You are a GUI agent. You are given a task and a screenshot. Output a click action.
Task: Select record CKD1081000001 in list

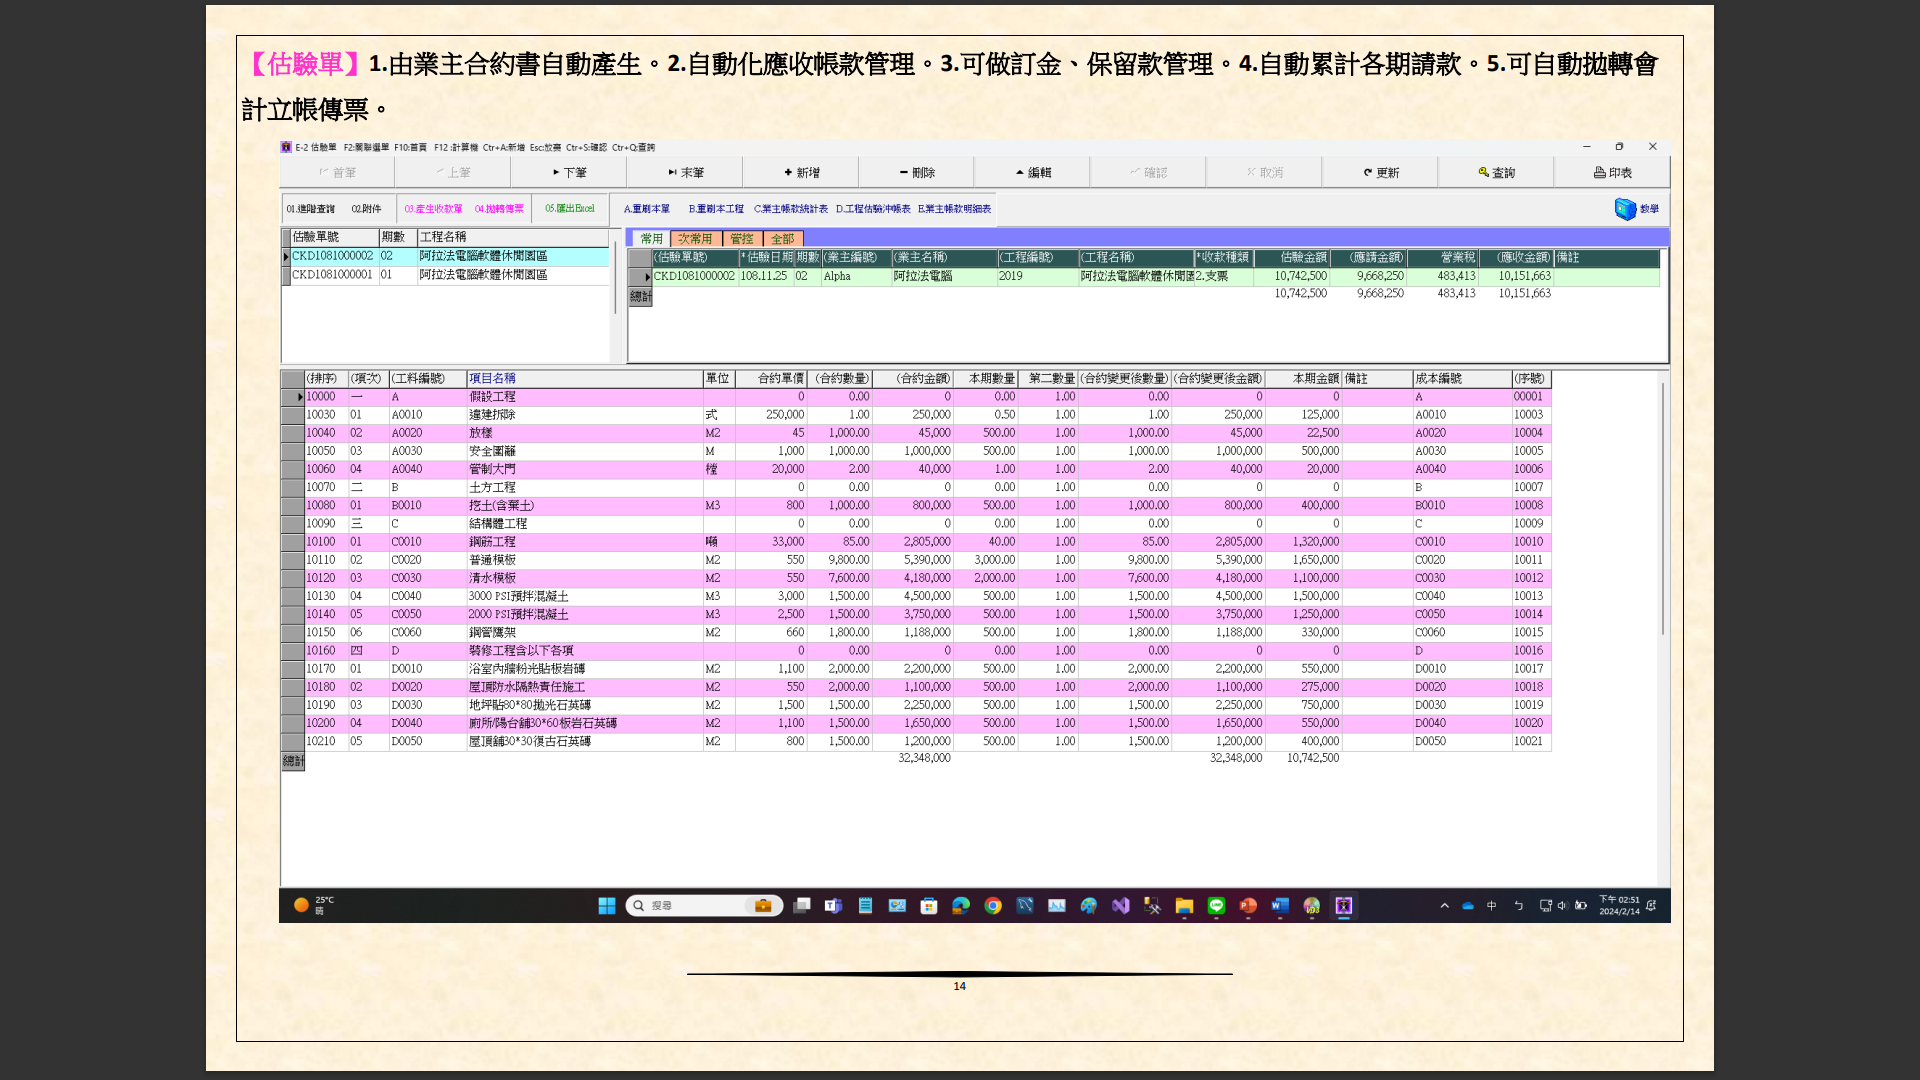pos(332,275)
